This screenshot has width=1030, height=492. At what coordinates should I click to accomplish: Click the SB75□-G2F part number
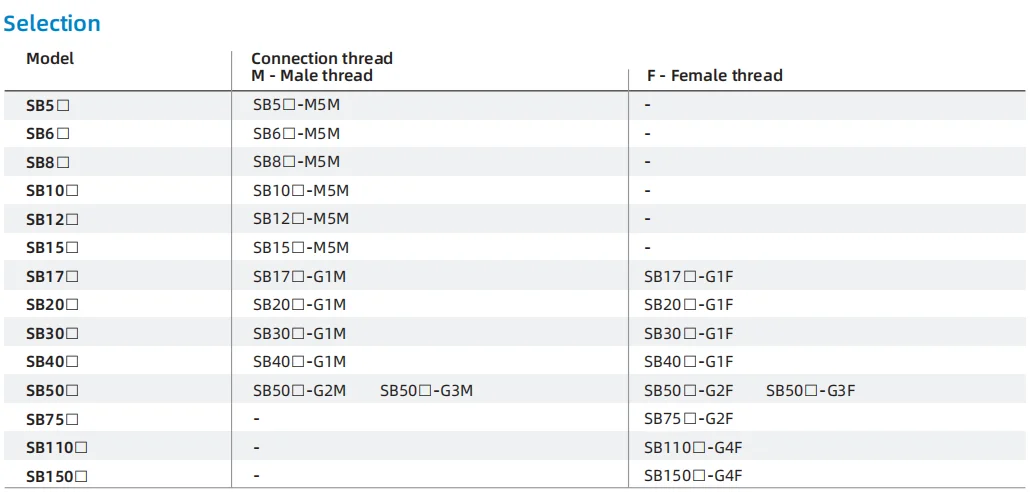tap(688, 419)
